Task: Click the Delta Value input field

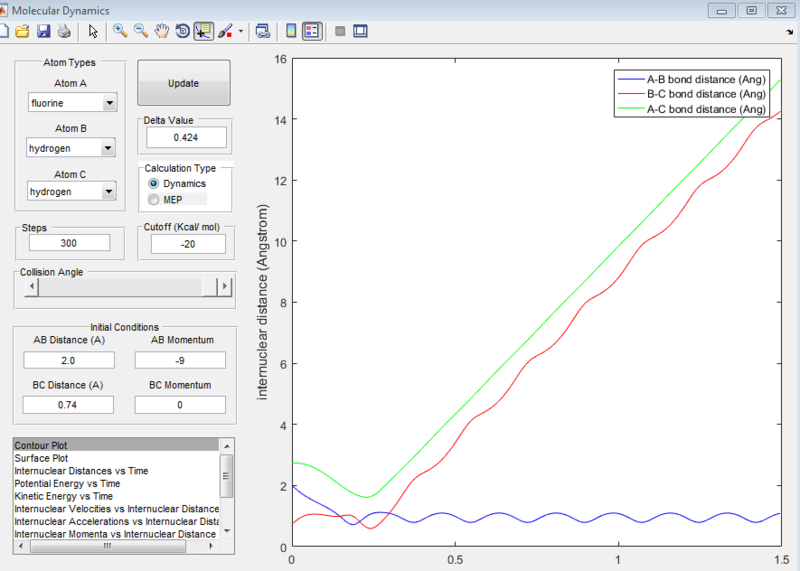Action: coord(186,137)
